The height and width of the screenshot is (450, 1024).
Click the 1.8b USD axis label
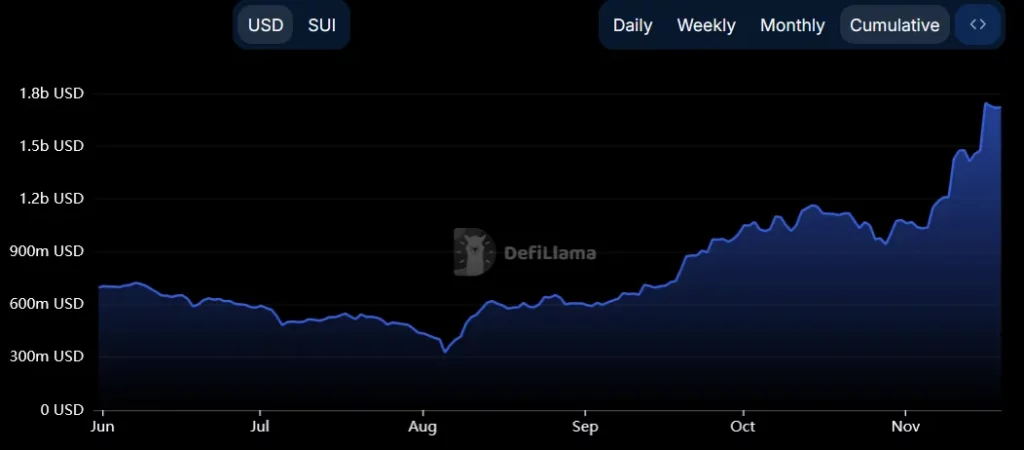point(52,93)
